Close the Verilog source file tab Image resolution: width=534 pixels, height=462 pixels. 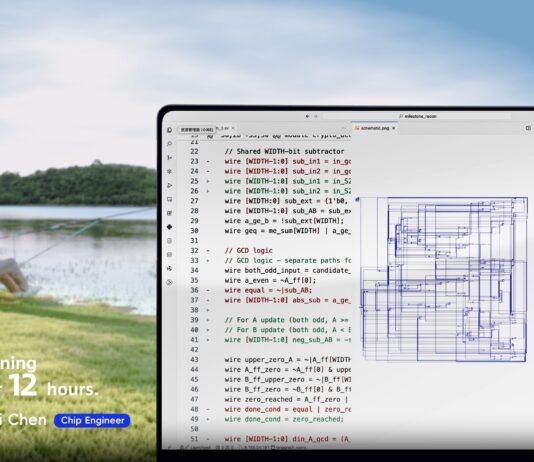coord(233,128)
